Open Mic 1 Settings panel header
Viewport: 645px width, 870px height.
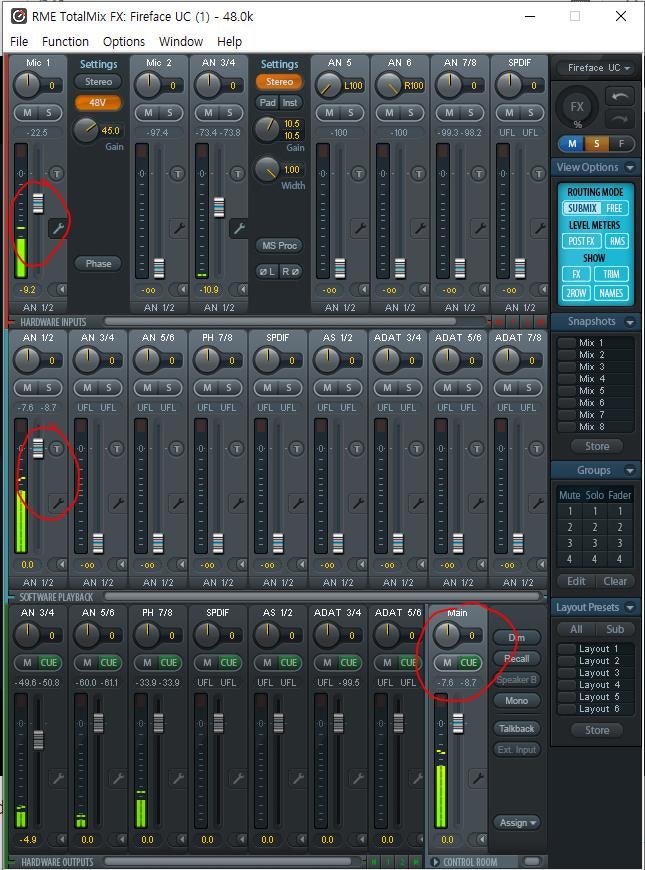[x=98, y=64]
